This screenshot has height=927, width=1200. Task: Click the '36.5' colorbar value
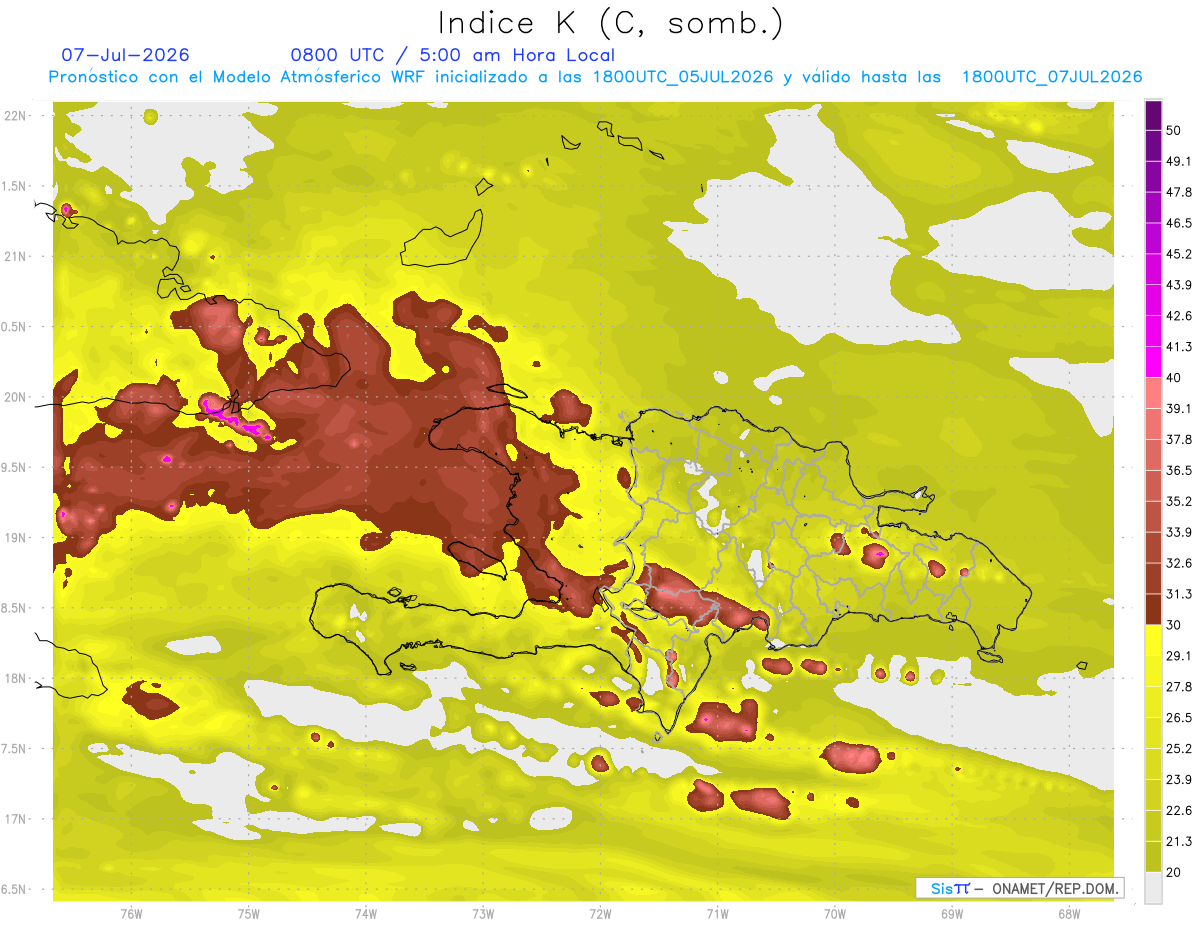(x=1179, y=470)
